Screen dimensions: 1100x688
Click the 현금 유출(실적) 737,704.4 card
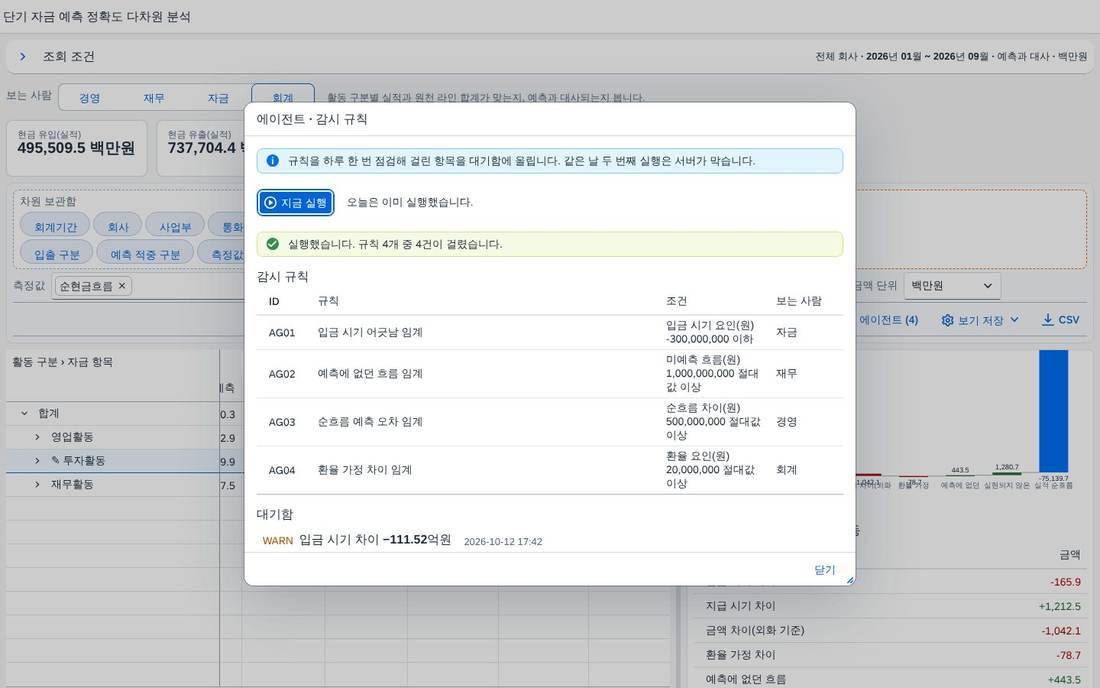[201, 147]
